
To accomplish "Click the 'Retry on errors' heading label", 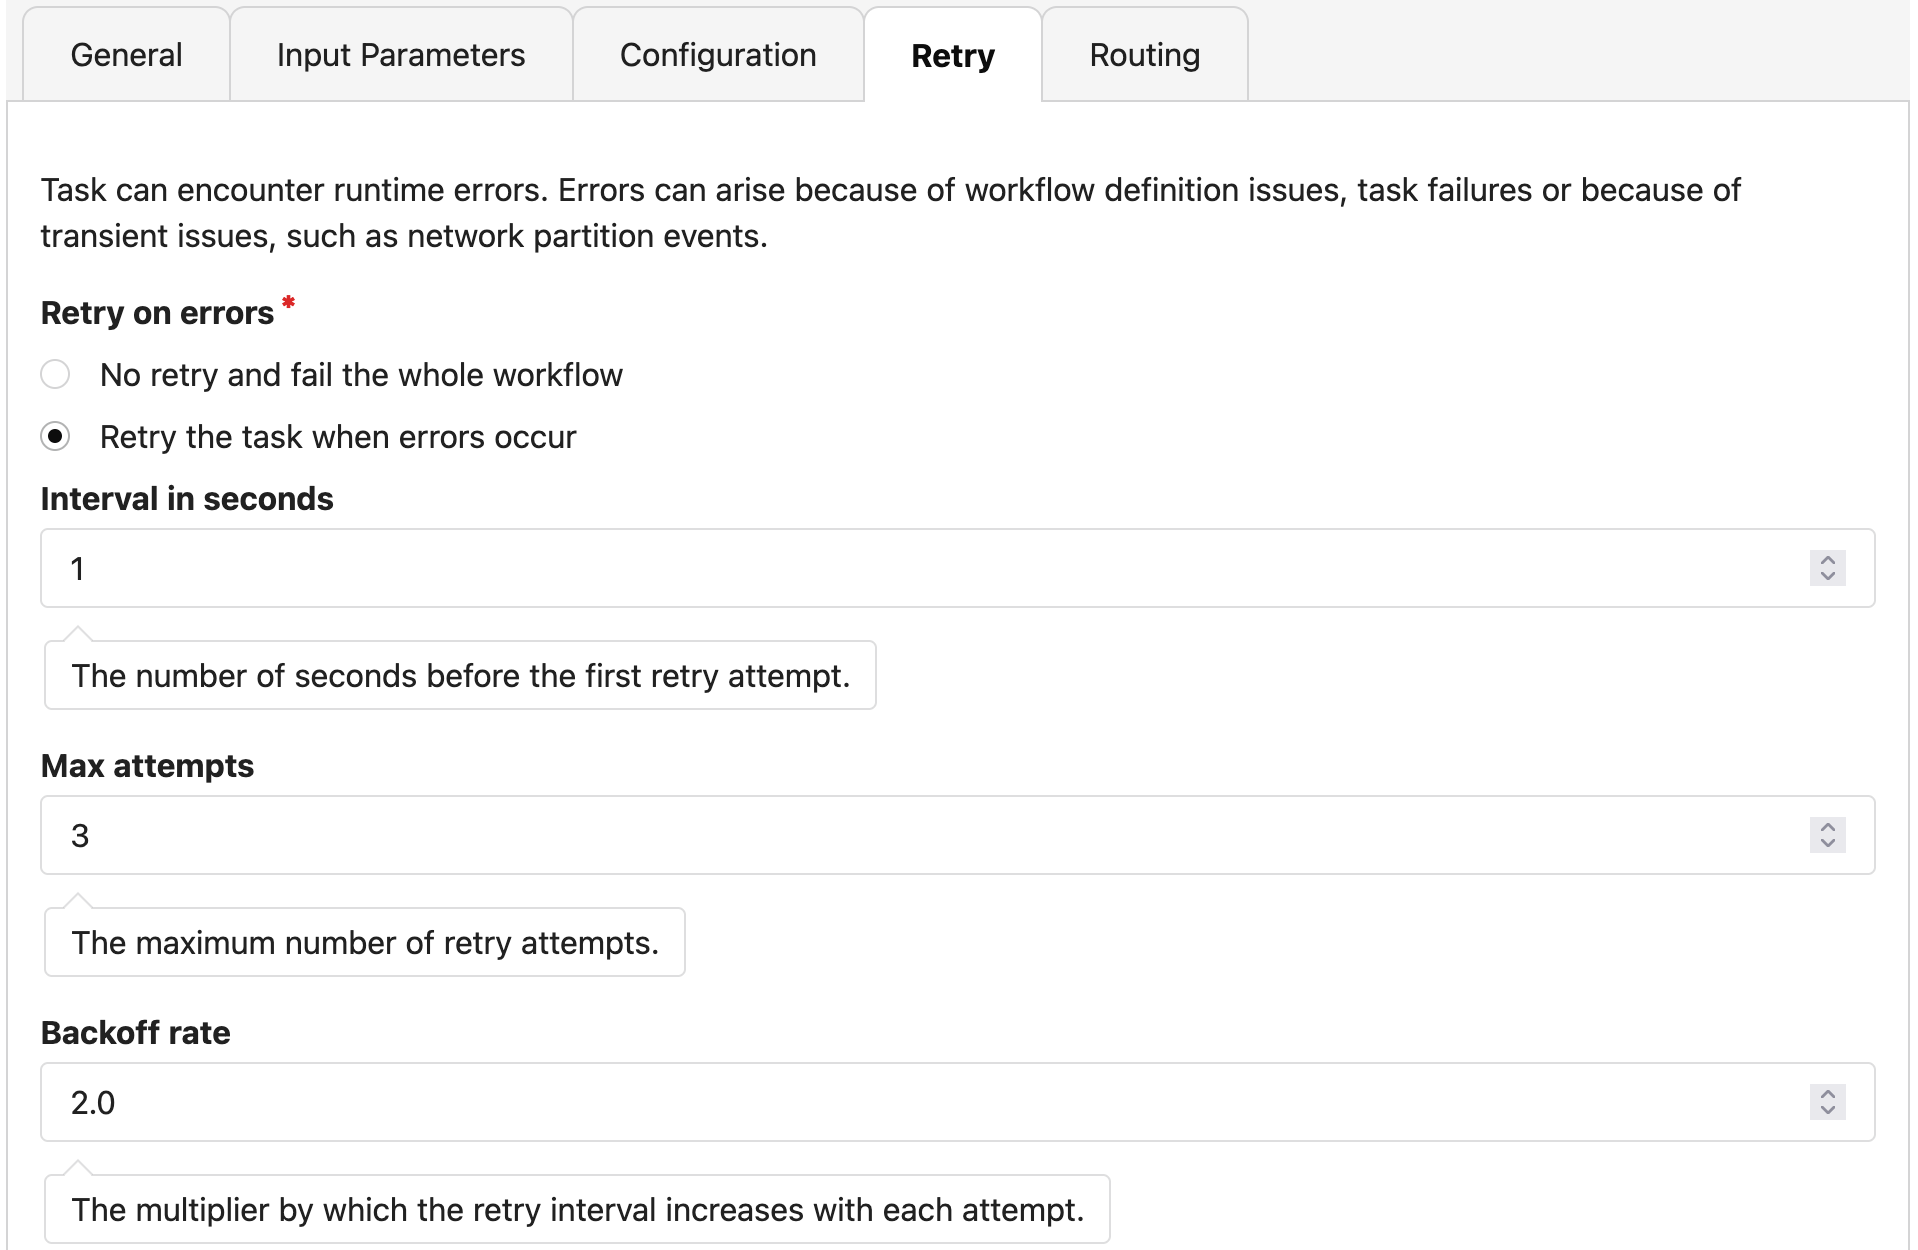I will [x=157, y=313].
